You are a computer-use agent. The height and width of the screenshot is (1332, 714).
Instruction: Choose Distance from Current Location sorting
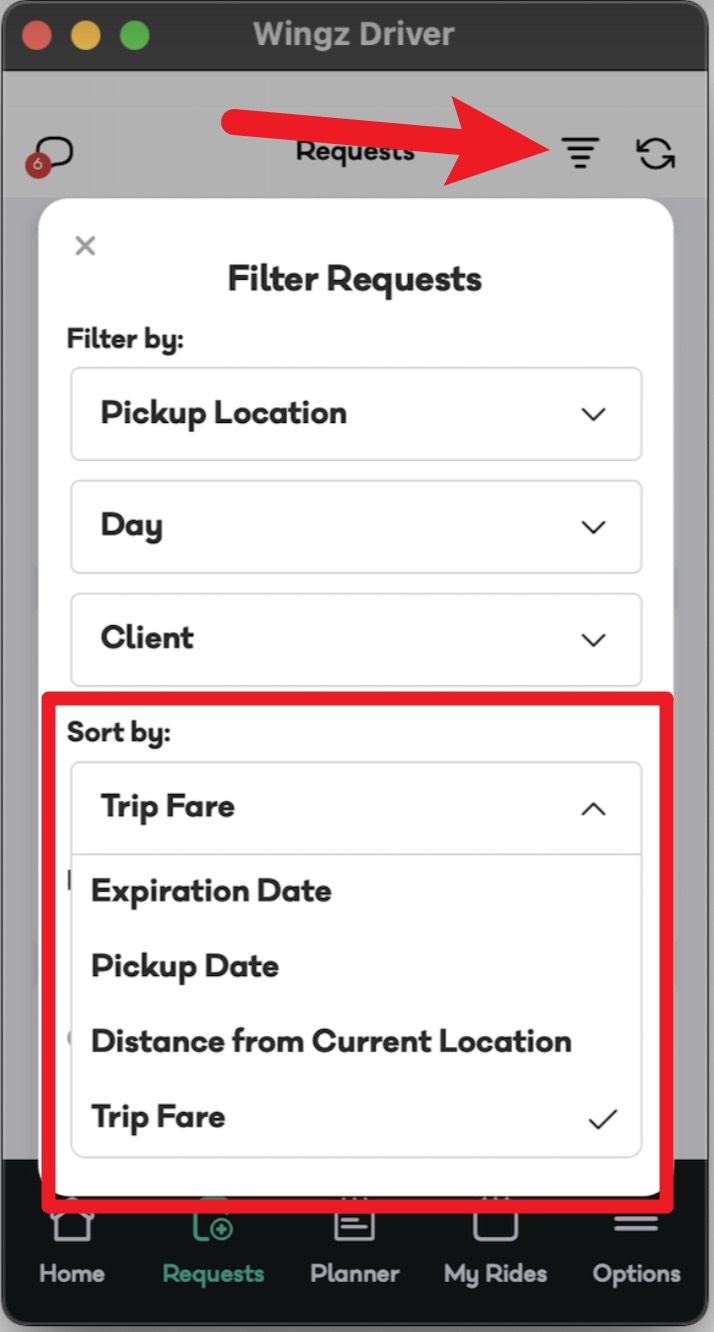click(331, 1041)
